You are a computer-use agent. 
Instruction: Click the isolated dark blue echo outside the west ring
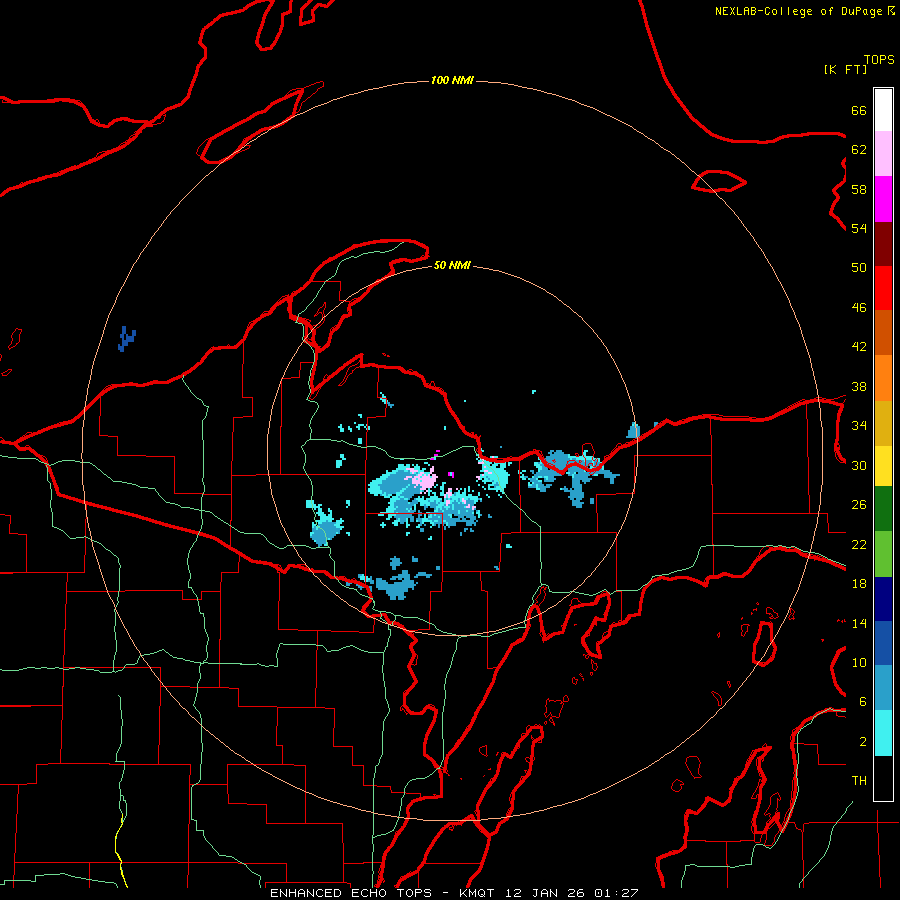[x=126, y=339]
